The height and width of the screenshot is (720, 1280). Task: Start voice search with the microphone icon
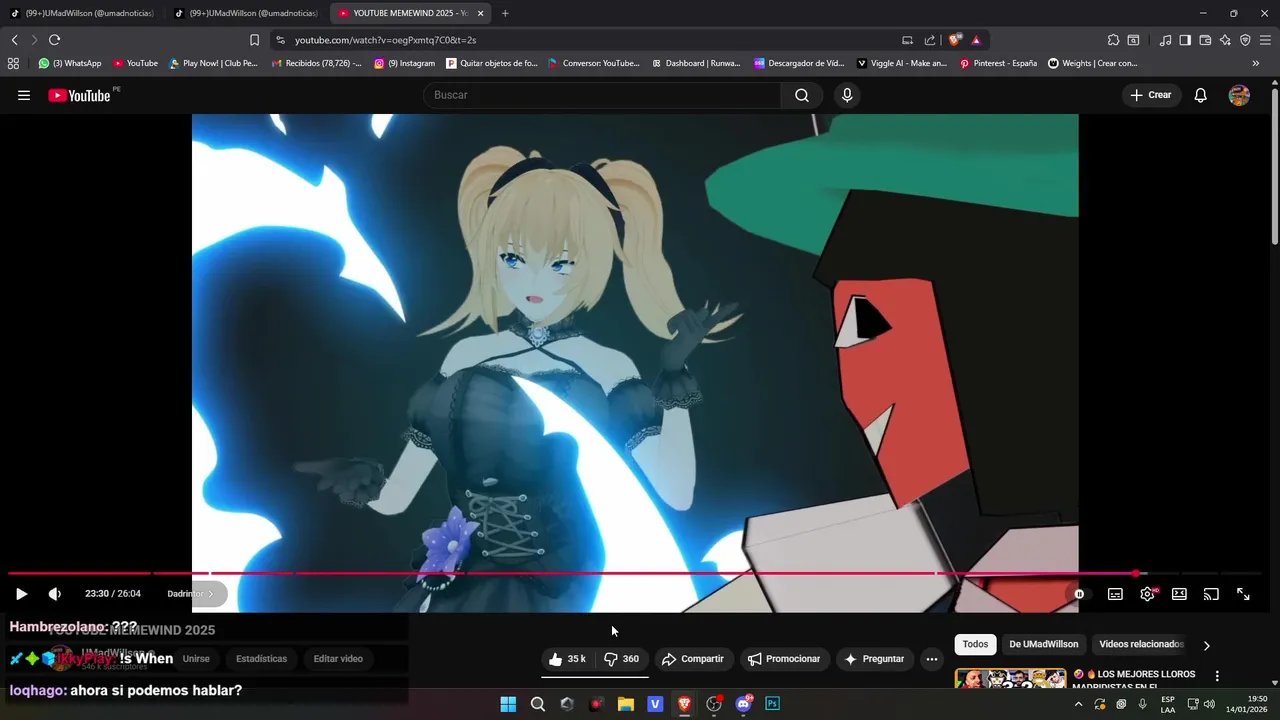pyautogui.click(x=847, y=95)
